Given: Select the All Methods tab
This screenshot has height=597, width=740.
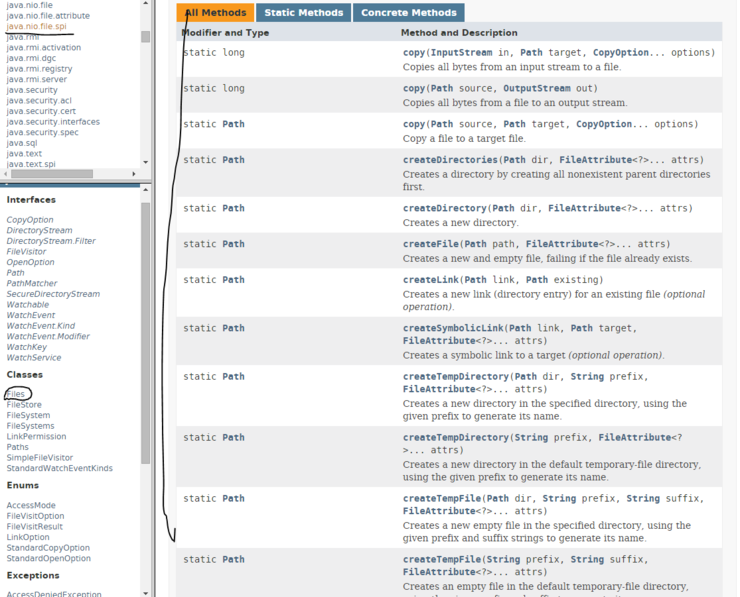Looking at the screenshot, I should [x=214, y=13].
